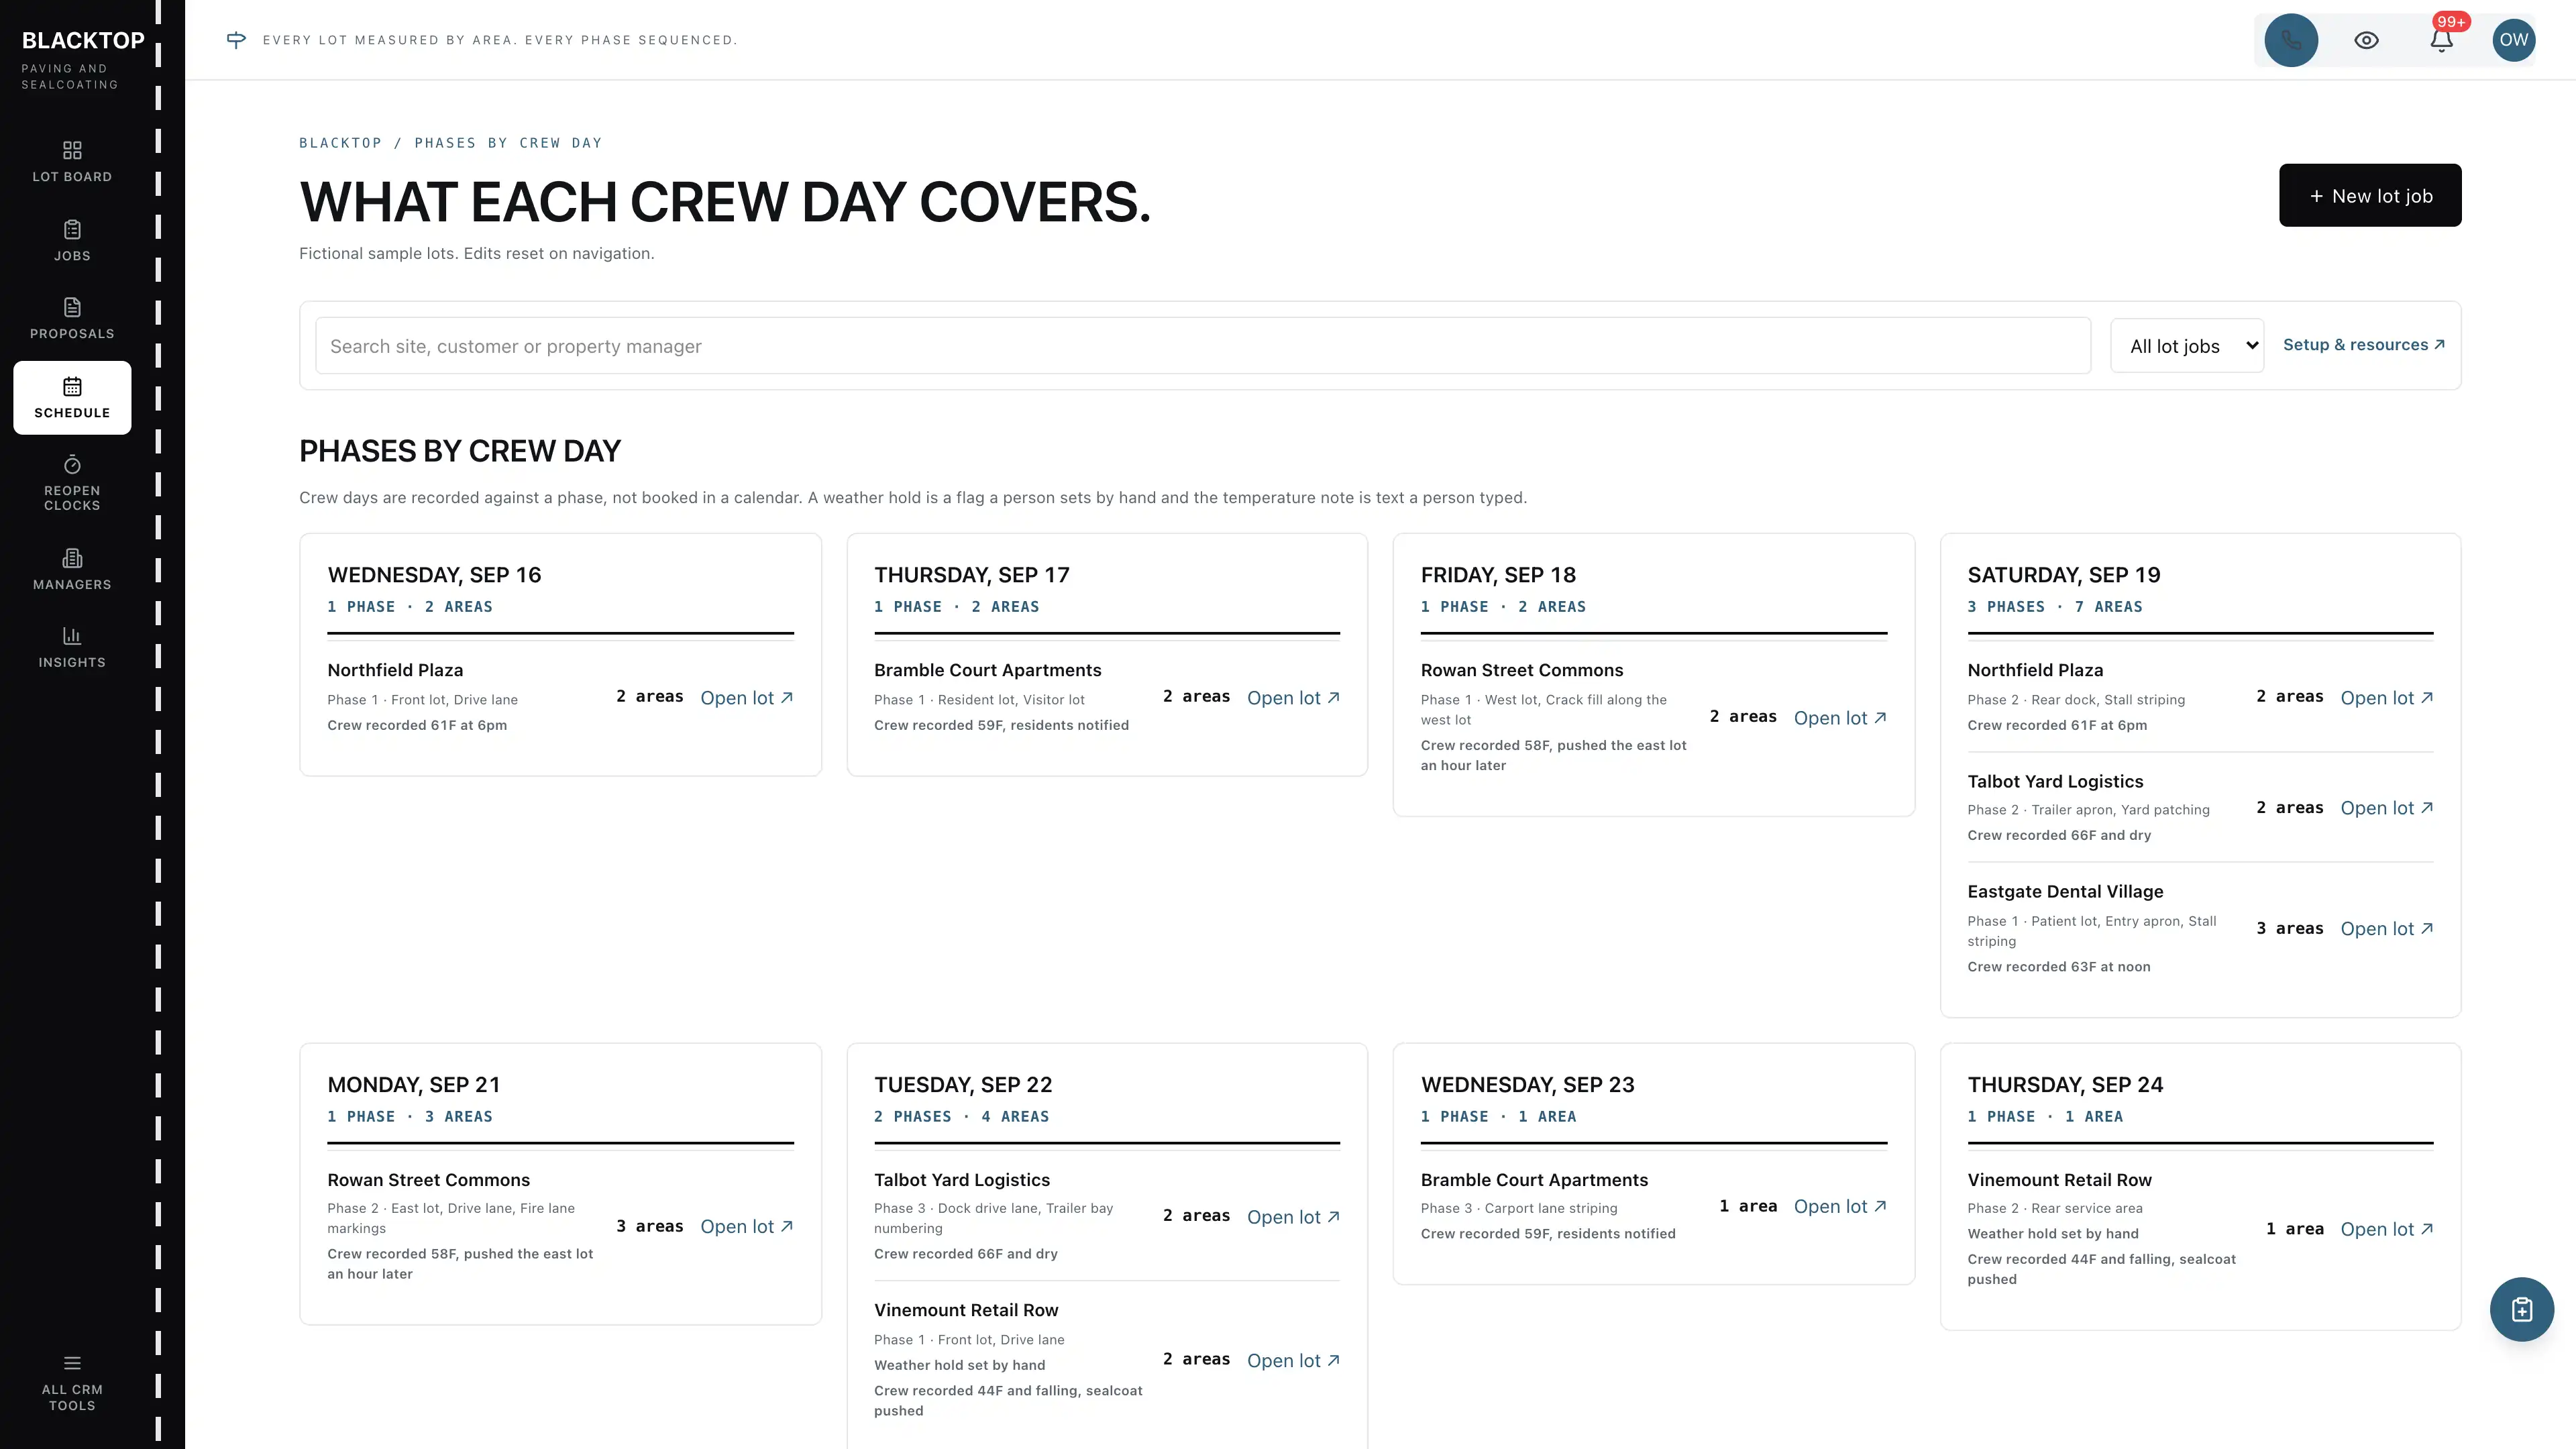
Task: Open the OW user avatar menu
Action: pyautogui.click(x=2514, y=40)
